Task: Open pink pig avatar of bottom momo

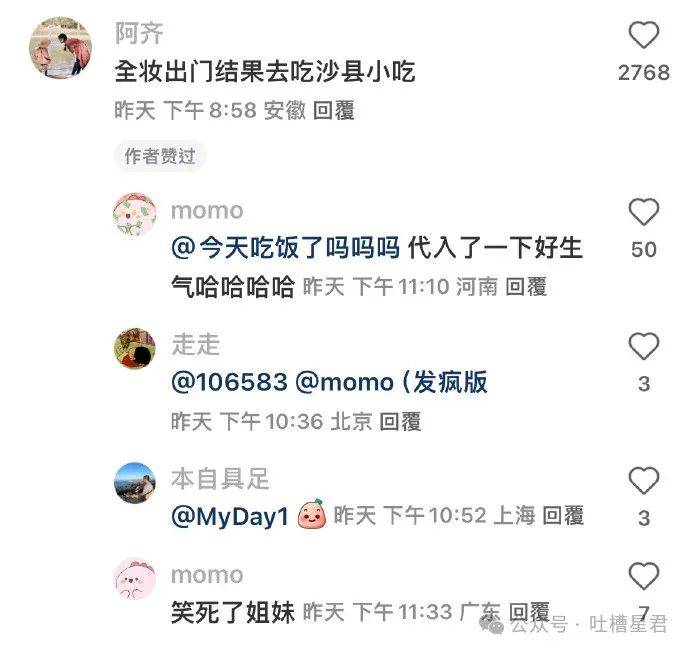Action: 135,579
